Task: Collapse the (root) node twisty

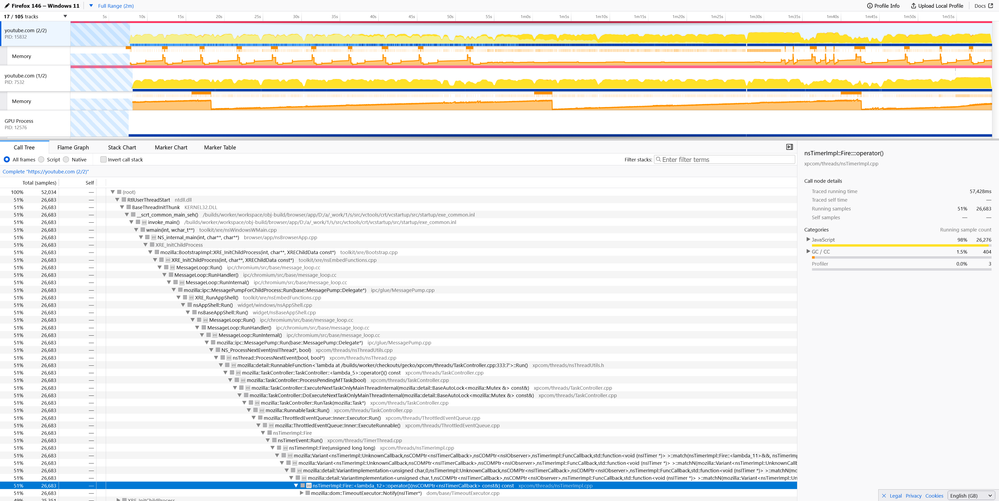Action: [x=112, y=192]
